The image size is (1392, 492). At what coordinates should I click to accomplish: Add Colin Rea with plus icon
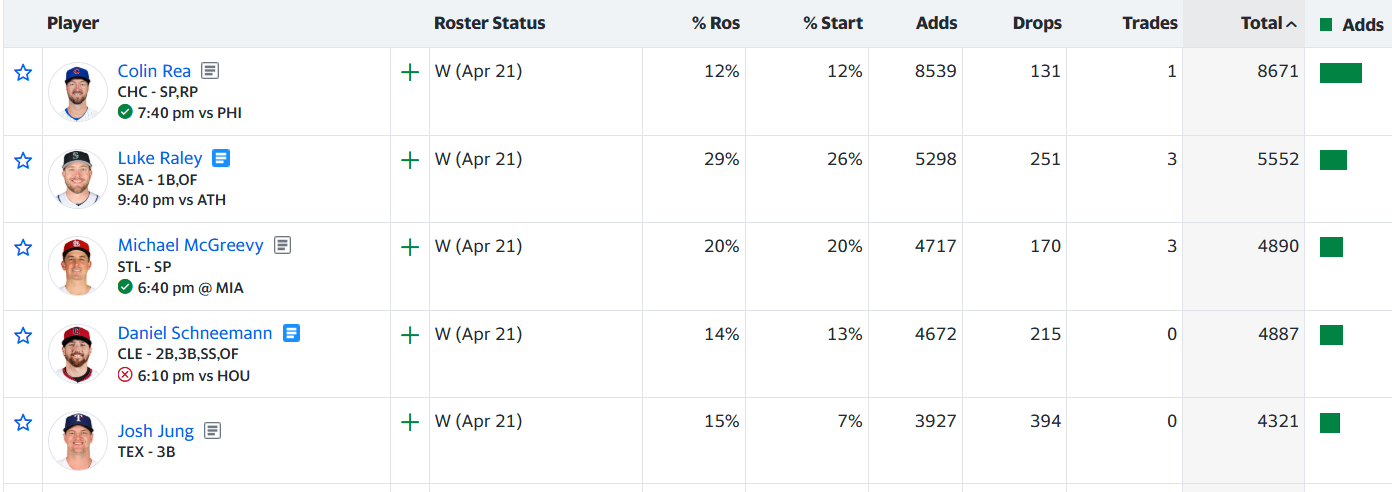coord(409,73)
